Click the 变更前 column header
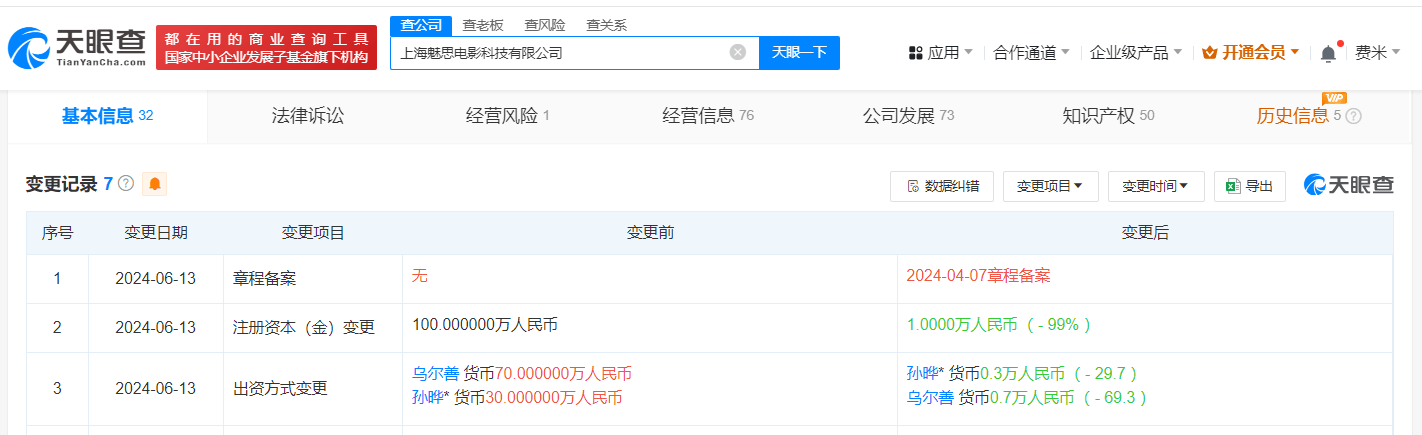 650,233
